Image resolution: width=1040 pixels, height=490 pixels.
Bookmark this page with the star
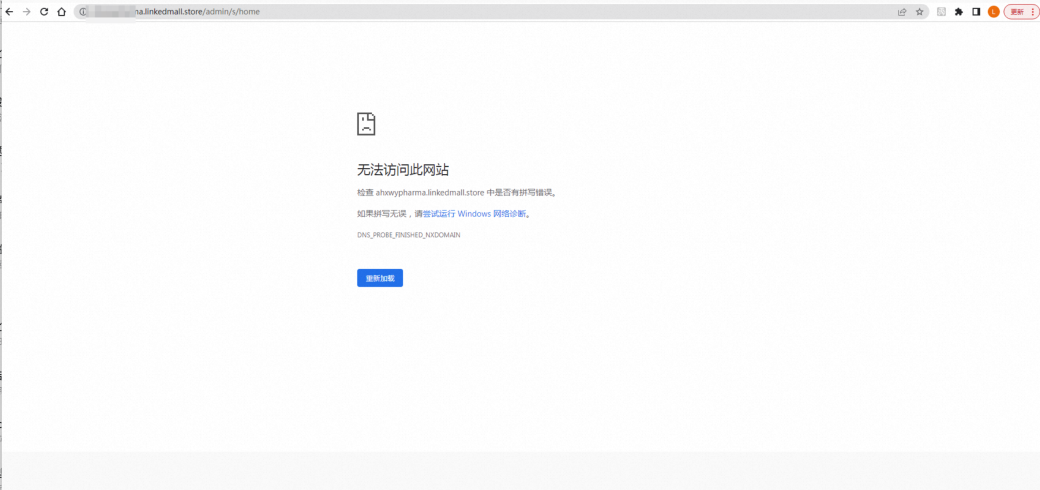pos(919,12)
